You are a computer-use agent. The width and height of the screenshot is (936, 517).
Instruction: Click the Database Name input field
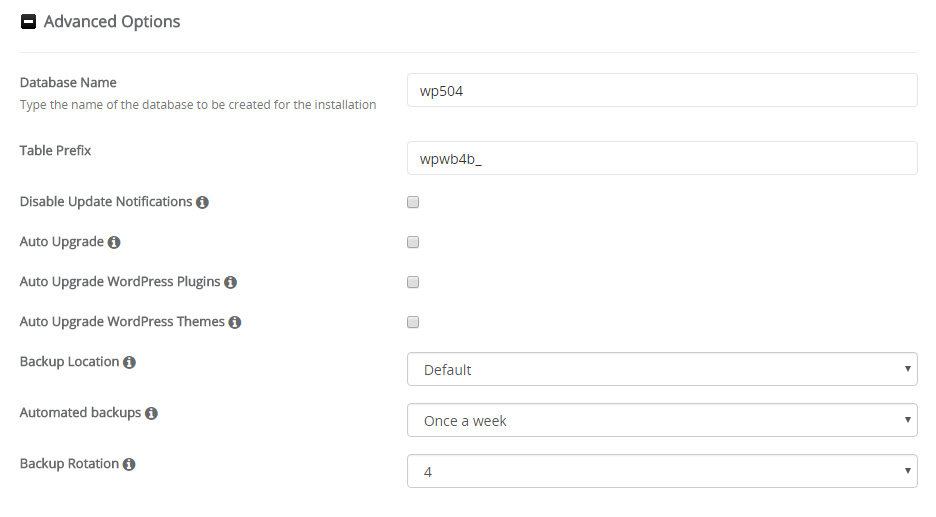[x=662, y=90]
